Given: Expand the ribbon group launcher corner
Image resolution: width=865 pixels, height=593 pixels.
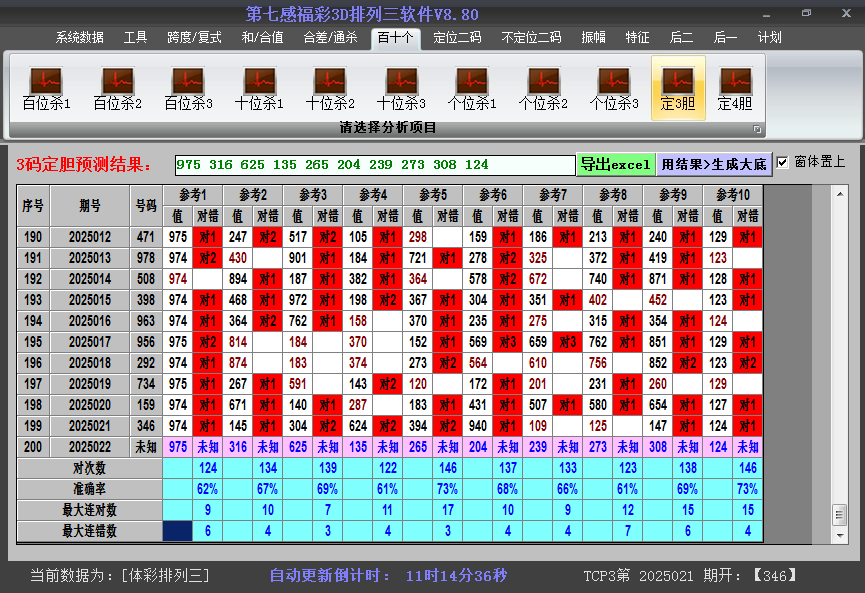Looking at the screenshot, I should point(757,129).
